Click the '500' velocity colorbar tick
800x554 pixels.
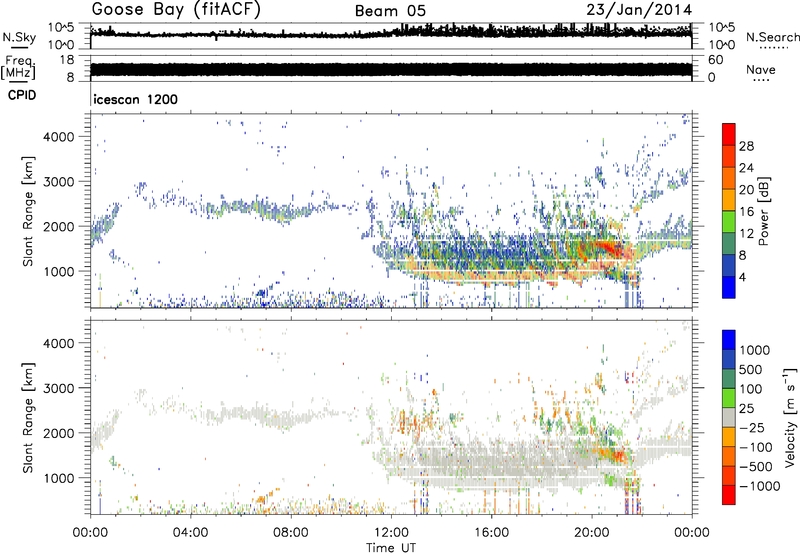tap(751, 370)
